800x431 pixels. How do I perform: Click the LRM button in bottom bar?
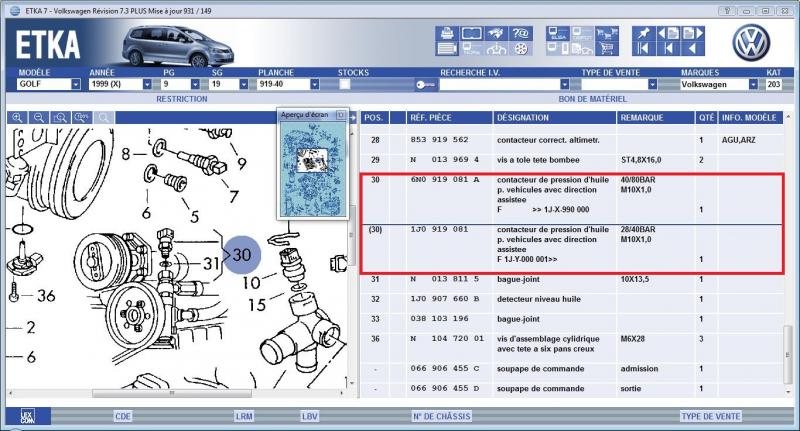(244, 416)
